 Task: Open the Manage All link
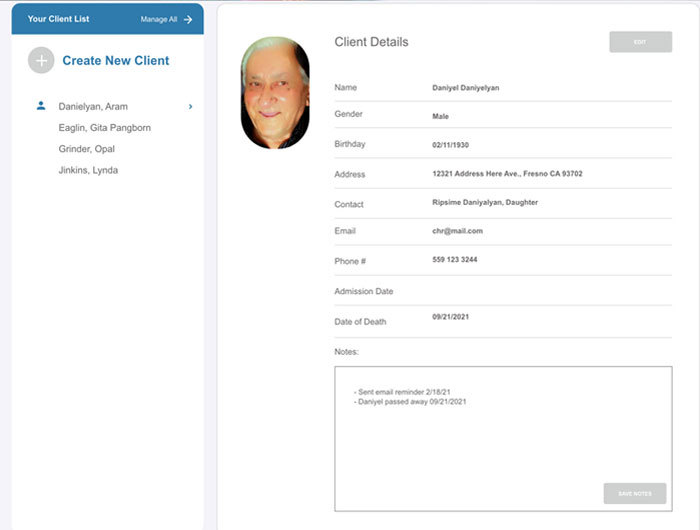[x=159, y=19]
